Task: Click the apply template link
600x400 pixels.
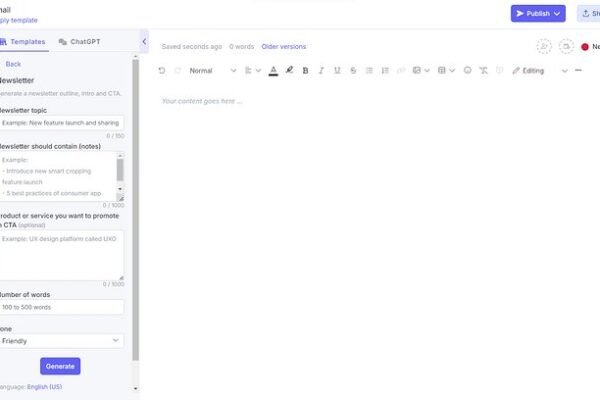Action: point(19,20)
